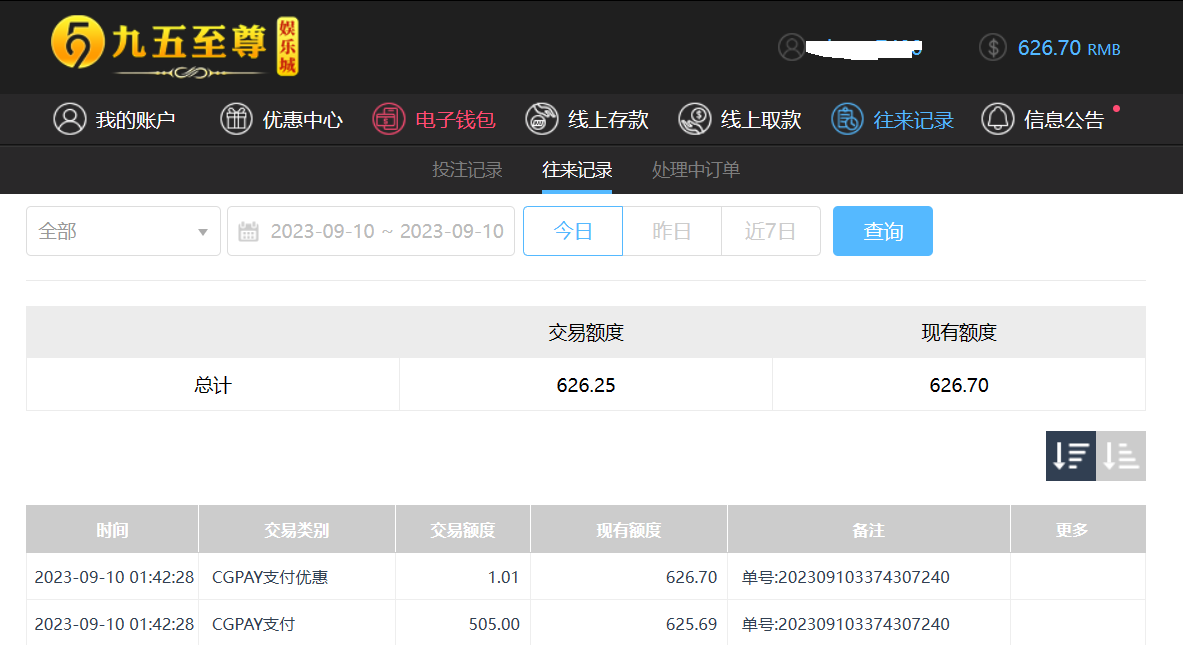Click the 单号 note in CGPAY支付优惠 row
Screen dimensions: 1183x645
click(x=846, y=577)
